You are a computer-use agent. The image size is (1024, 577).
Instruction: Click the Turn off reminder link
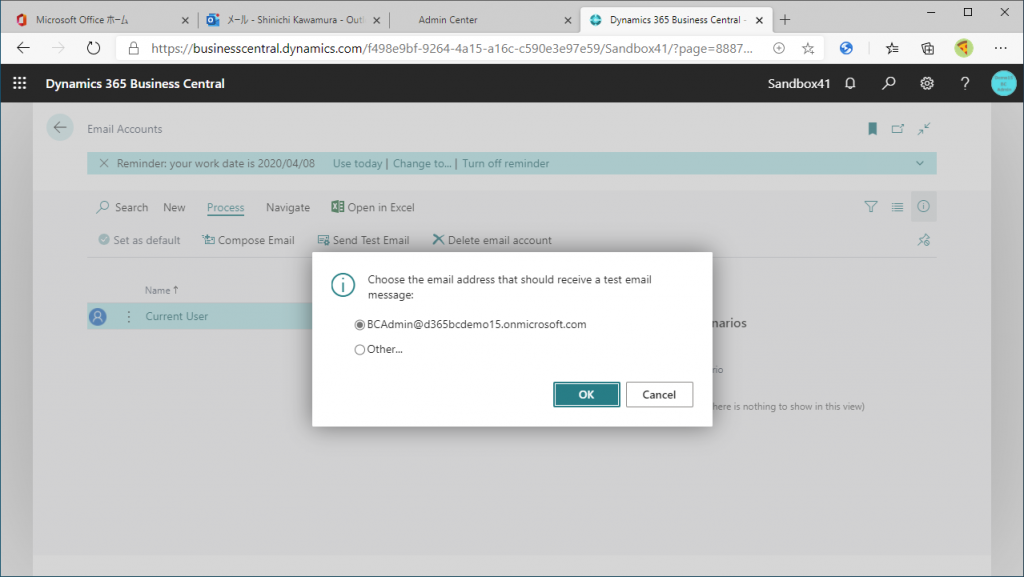505,163
